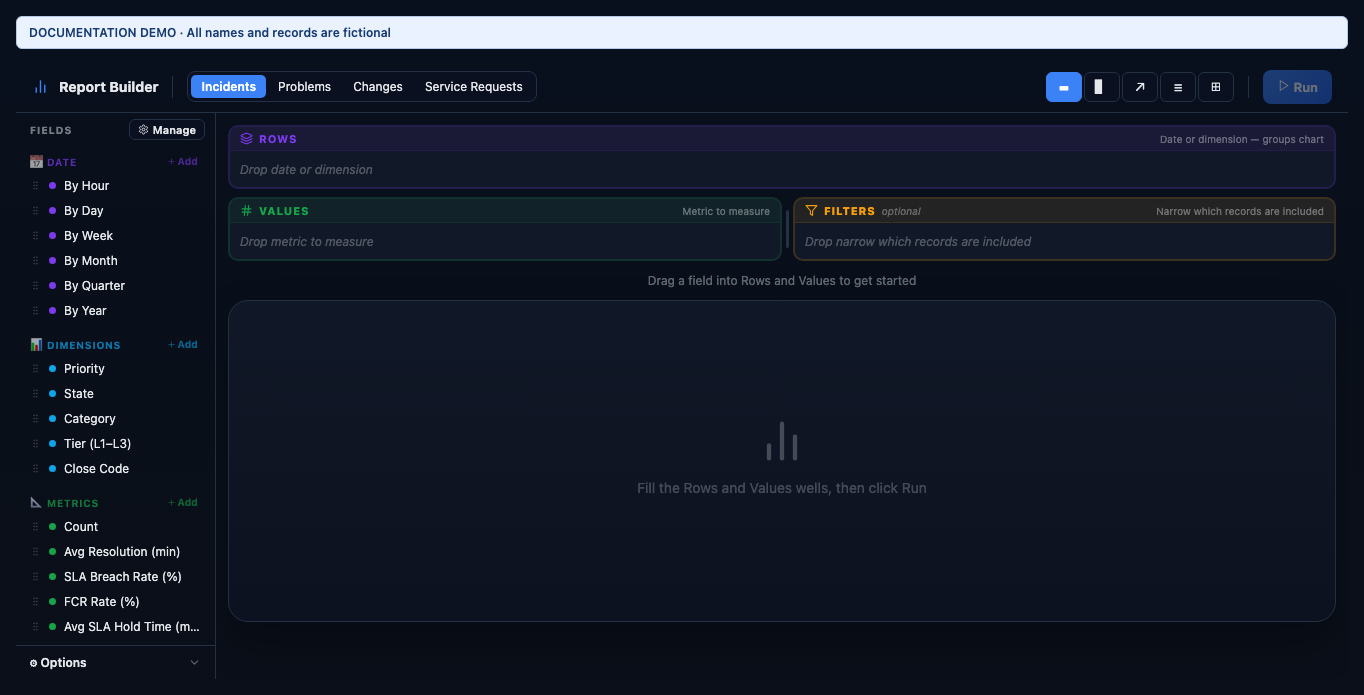
Task: Click the Filters funnel icon
Action: click(812, 211)
